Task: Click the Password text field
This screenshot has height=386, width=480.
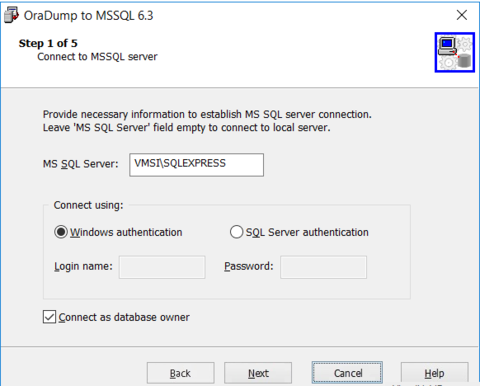Action: click(x=323, y=267)
